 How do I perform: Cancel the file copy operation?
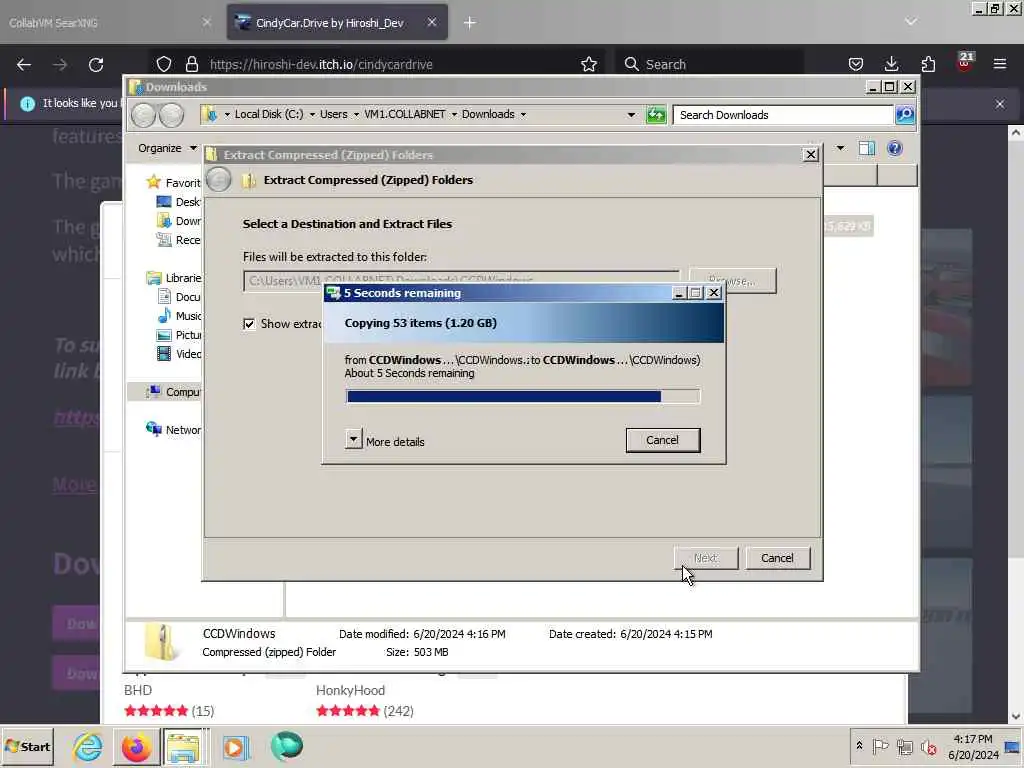[662, 440]
